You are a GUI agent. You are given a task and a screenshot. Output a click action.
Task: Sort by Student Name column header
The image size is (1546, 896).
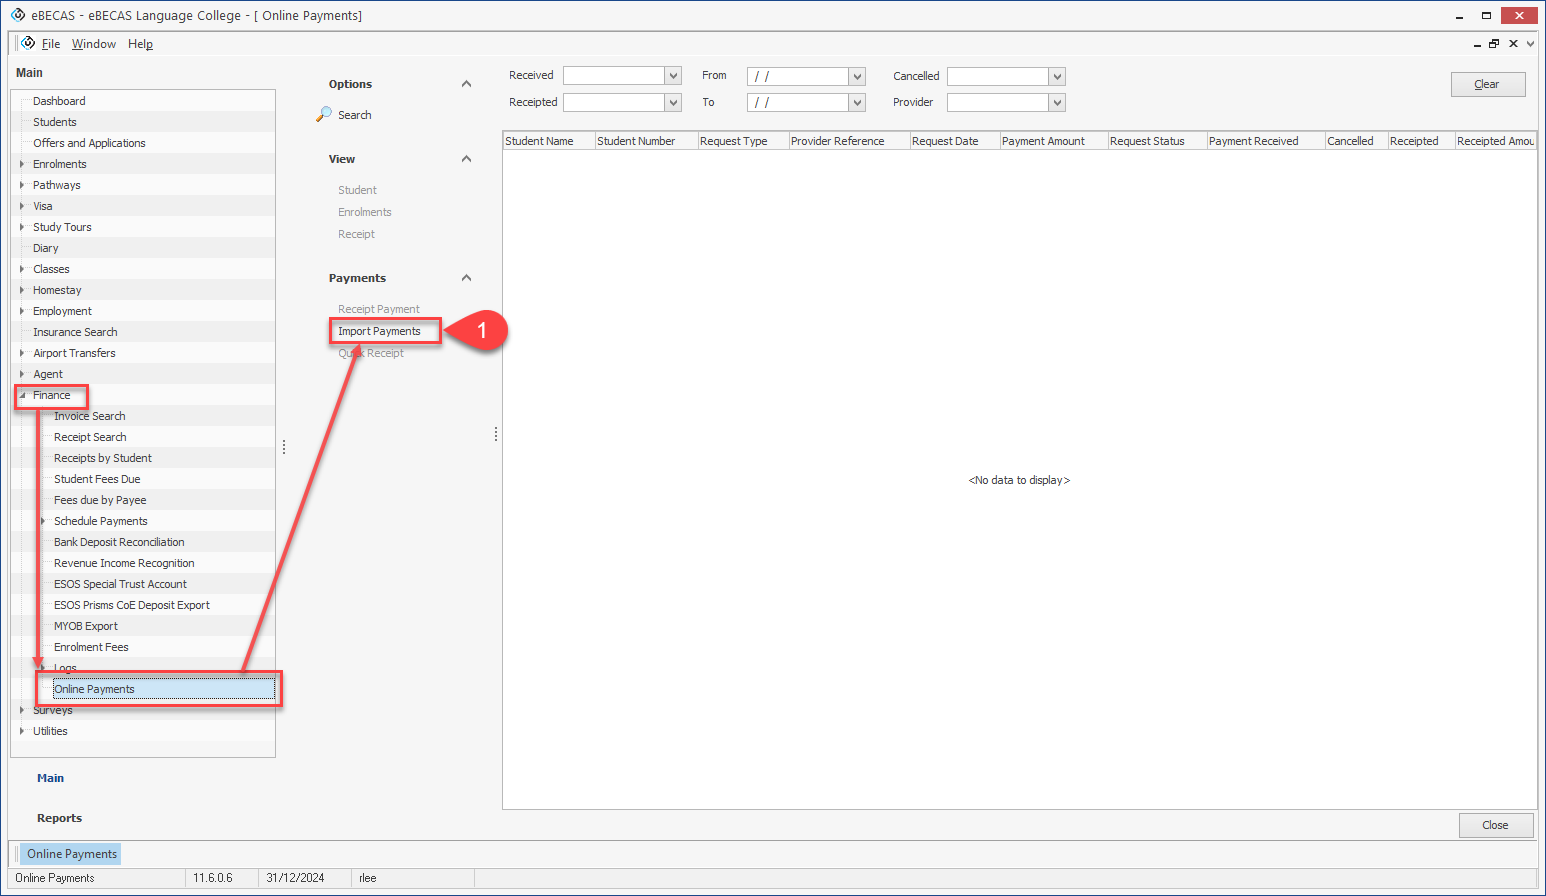point(547,141)
